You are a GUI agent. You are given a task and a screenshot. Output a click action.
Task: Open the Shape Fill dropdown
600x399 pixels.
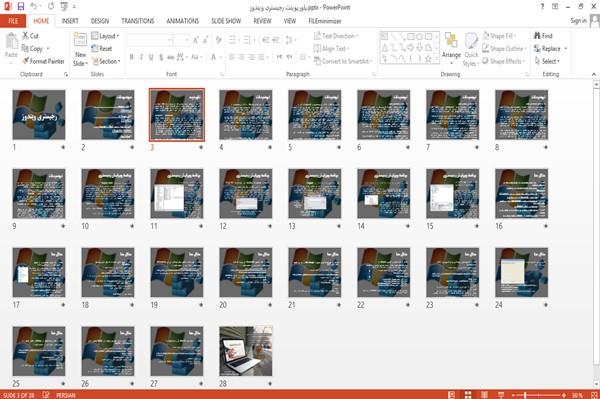(499, 36)
